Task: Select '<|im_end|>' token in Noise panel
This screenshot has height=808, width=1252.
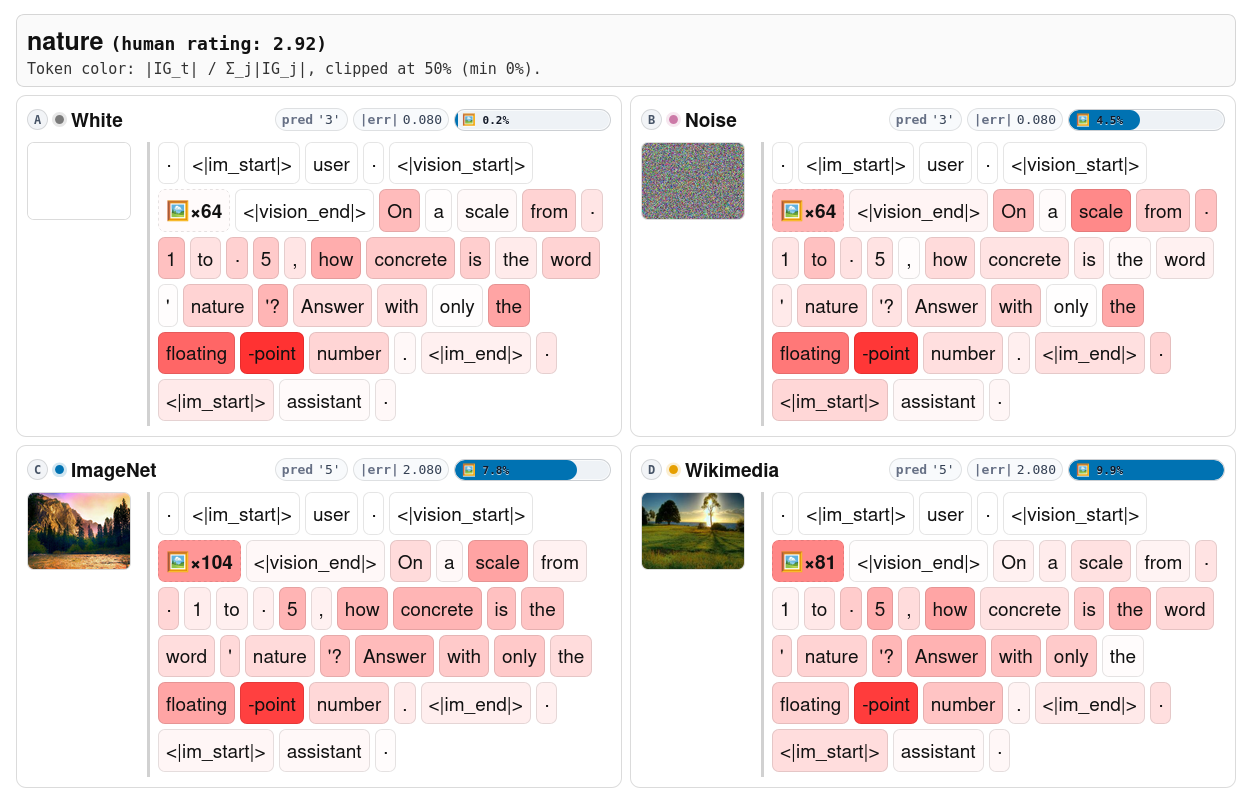Action: pos(1090,353)
